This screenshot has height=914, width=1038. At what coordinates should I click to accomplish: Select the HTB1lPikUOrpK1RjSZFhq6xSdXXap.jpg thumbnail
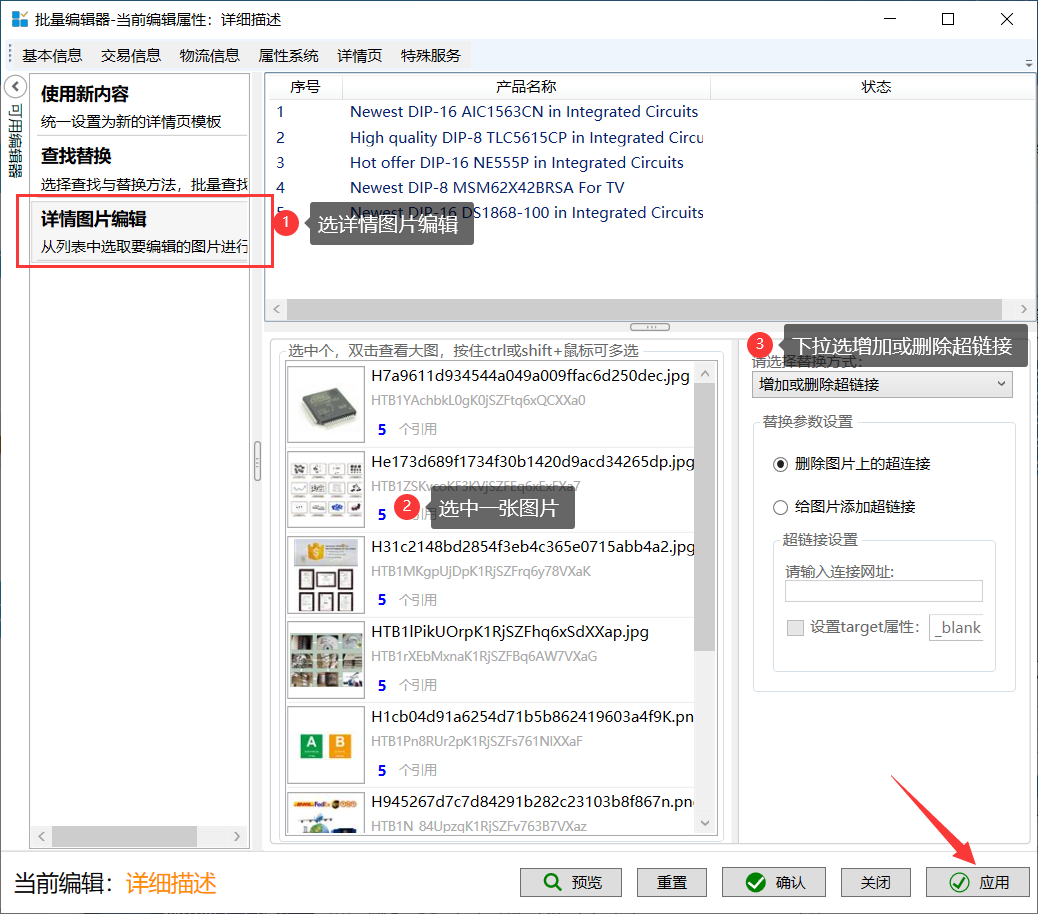pyautogui.click(x=326, y=660)
